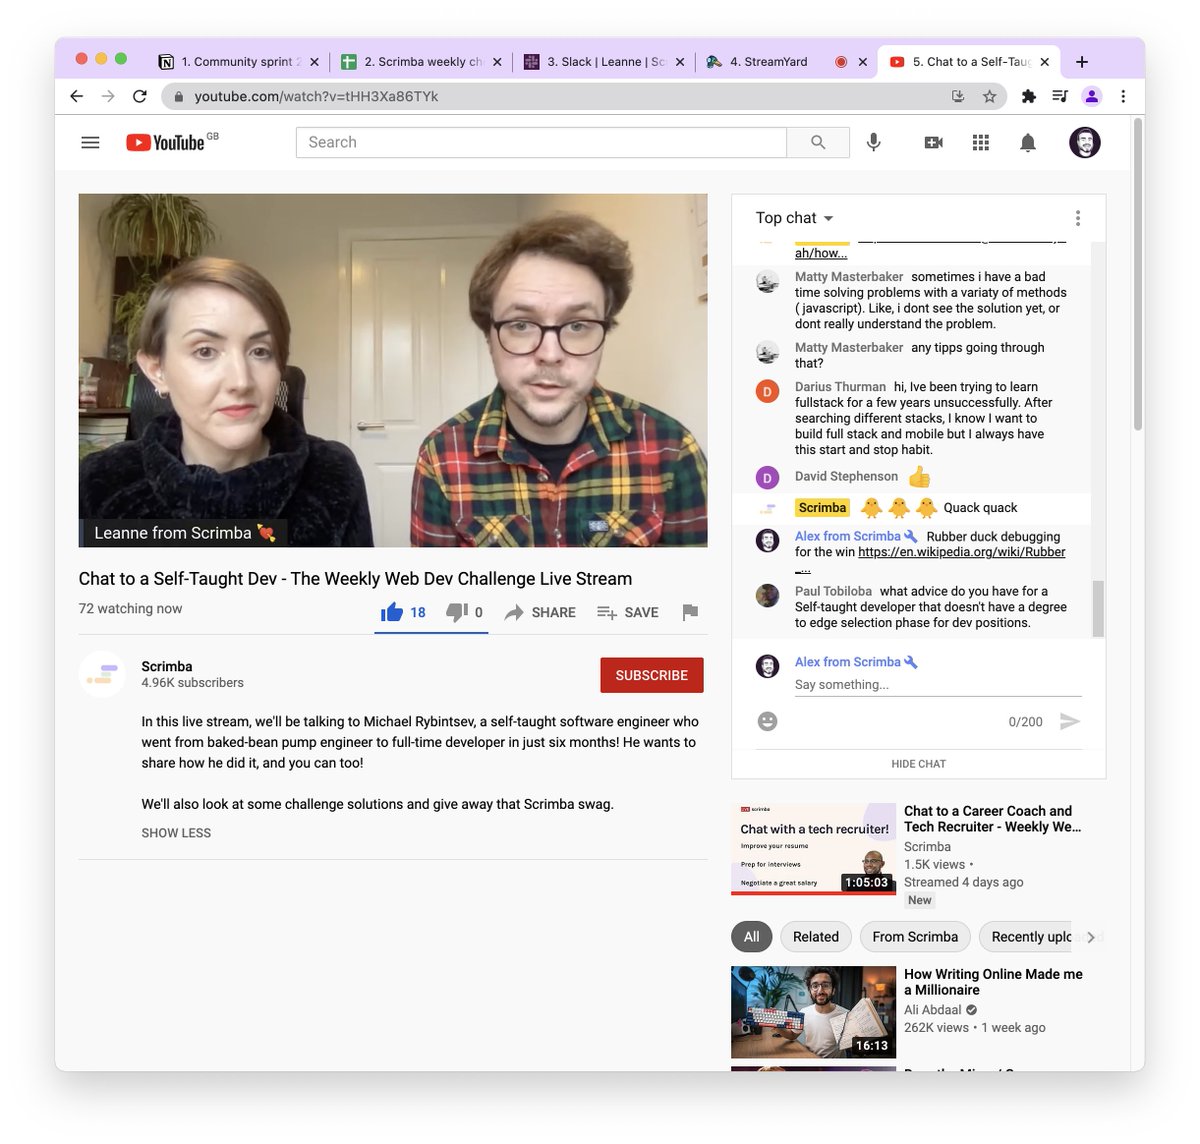The width and height of the screenshot is (1200, 1144).
Task: Dislike the video with thumbs down
Action: click(456, 611)
